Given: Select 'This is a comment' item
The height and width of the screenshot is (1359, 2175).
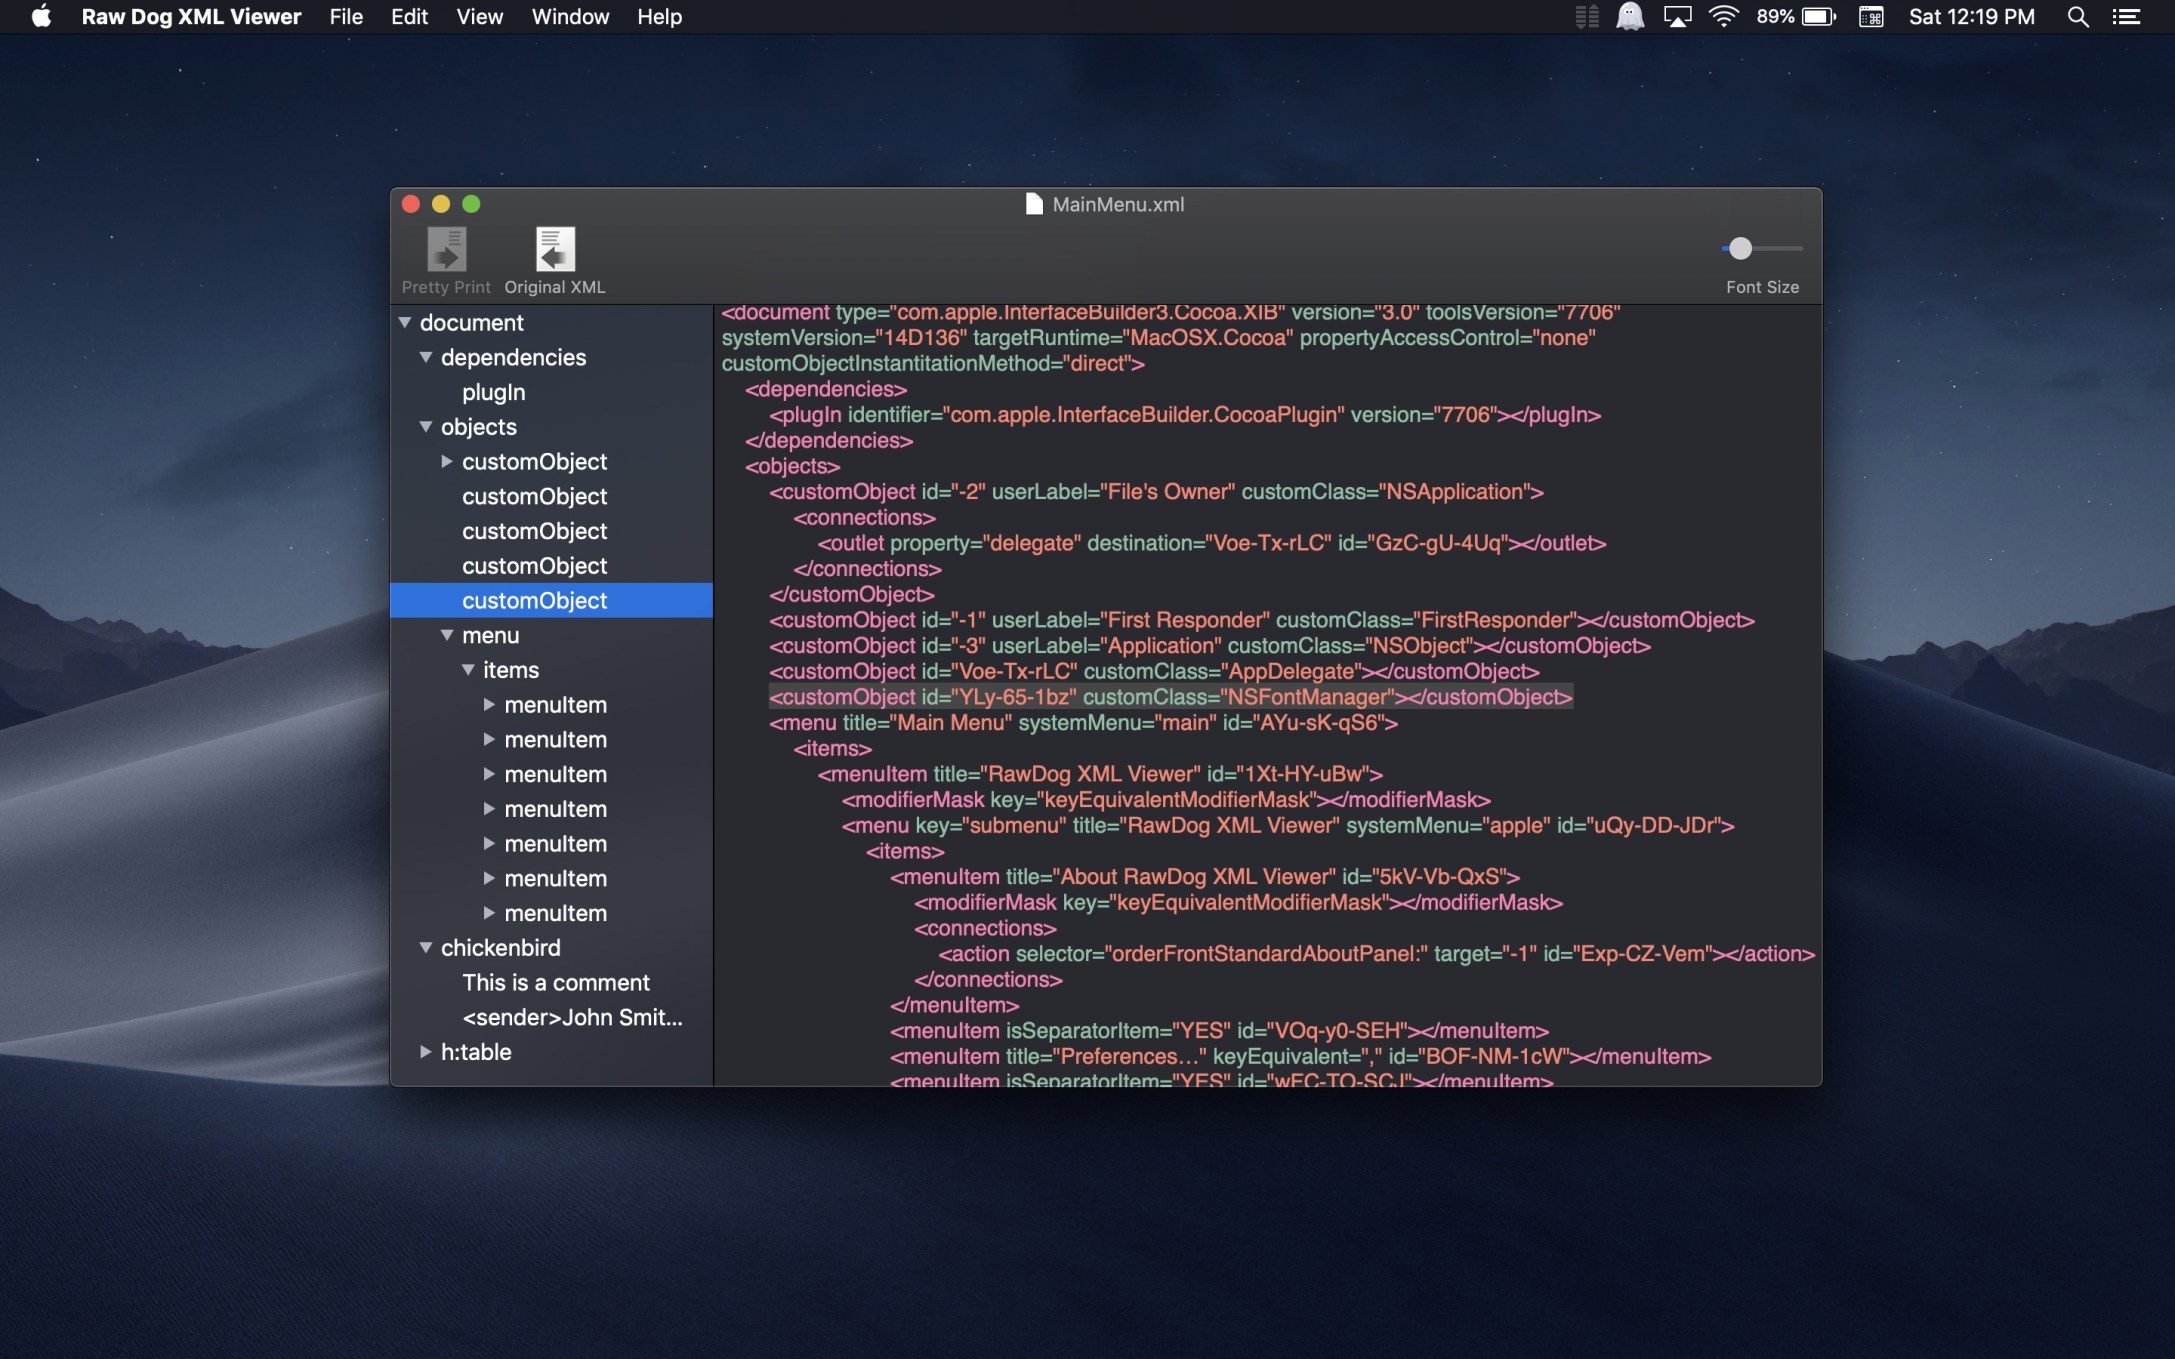Looking at the screenshot, I should click(556, 983).
